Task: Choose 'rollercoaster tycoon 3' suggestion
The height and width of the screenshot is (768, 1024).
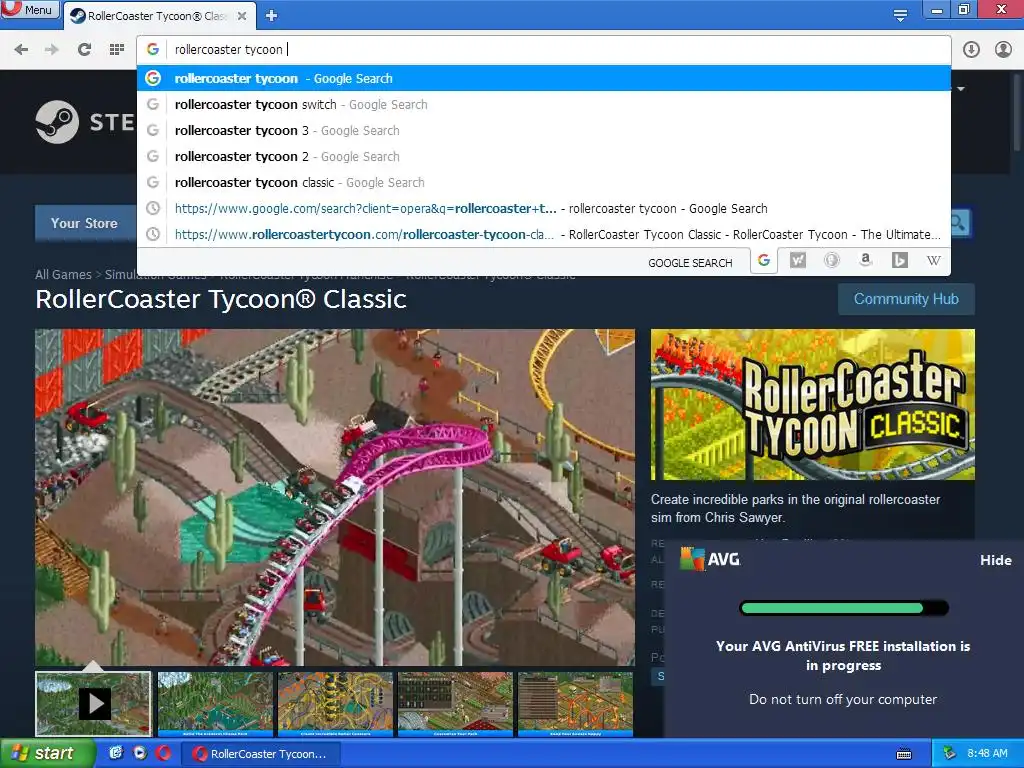Action: click(x=544, y=131)
